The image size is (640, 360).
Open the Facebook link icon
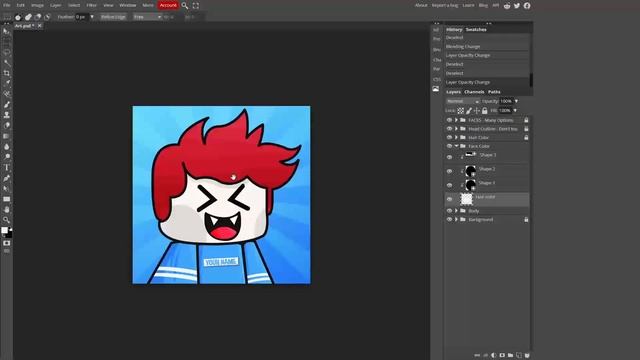coord(527,6)
